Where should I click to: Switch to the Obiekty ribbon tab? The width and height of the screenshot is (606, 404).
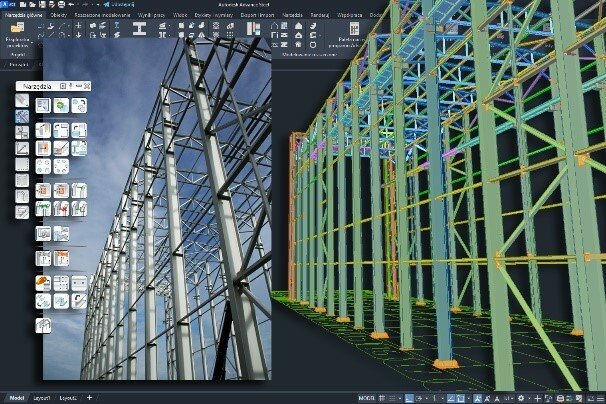pos(58,15)
